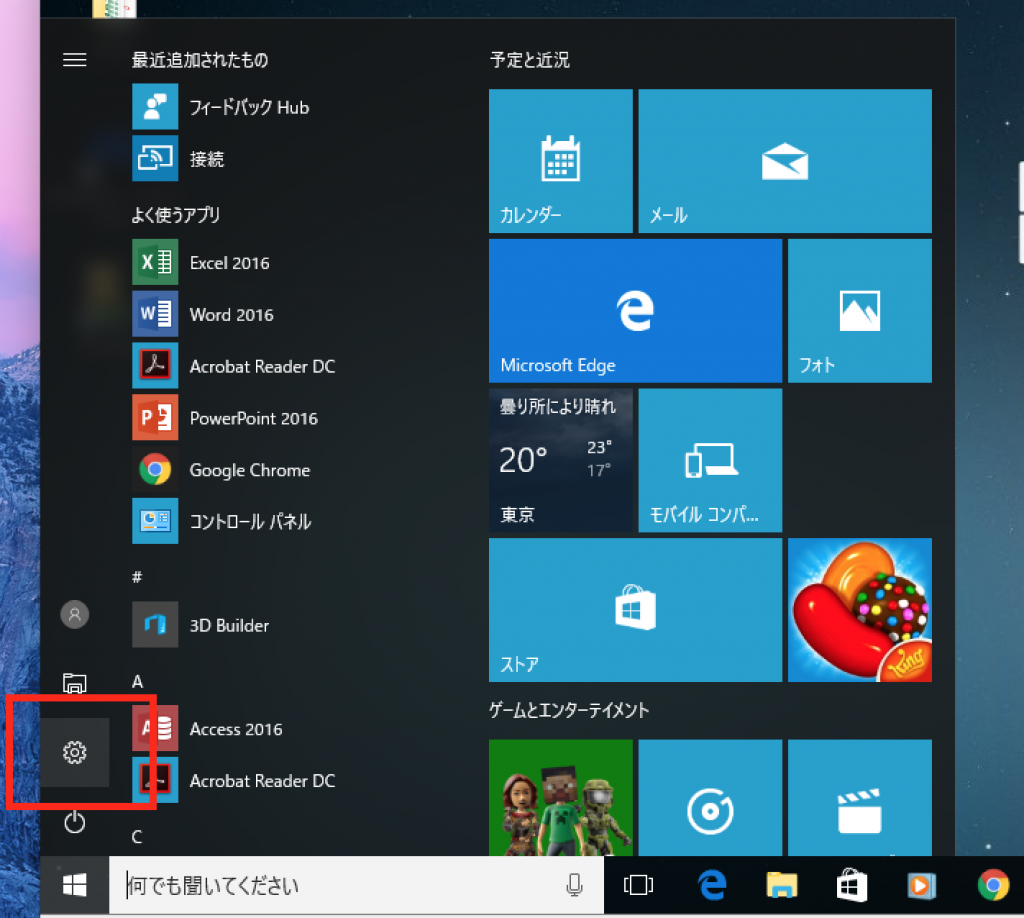
Task: Launch Word 2016
Action: (230, 314)
